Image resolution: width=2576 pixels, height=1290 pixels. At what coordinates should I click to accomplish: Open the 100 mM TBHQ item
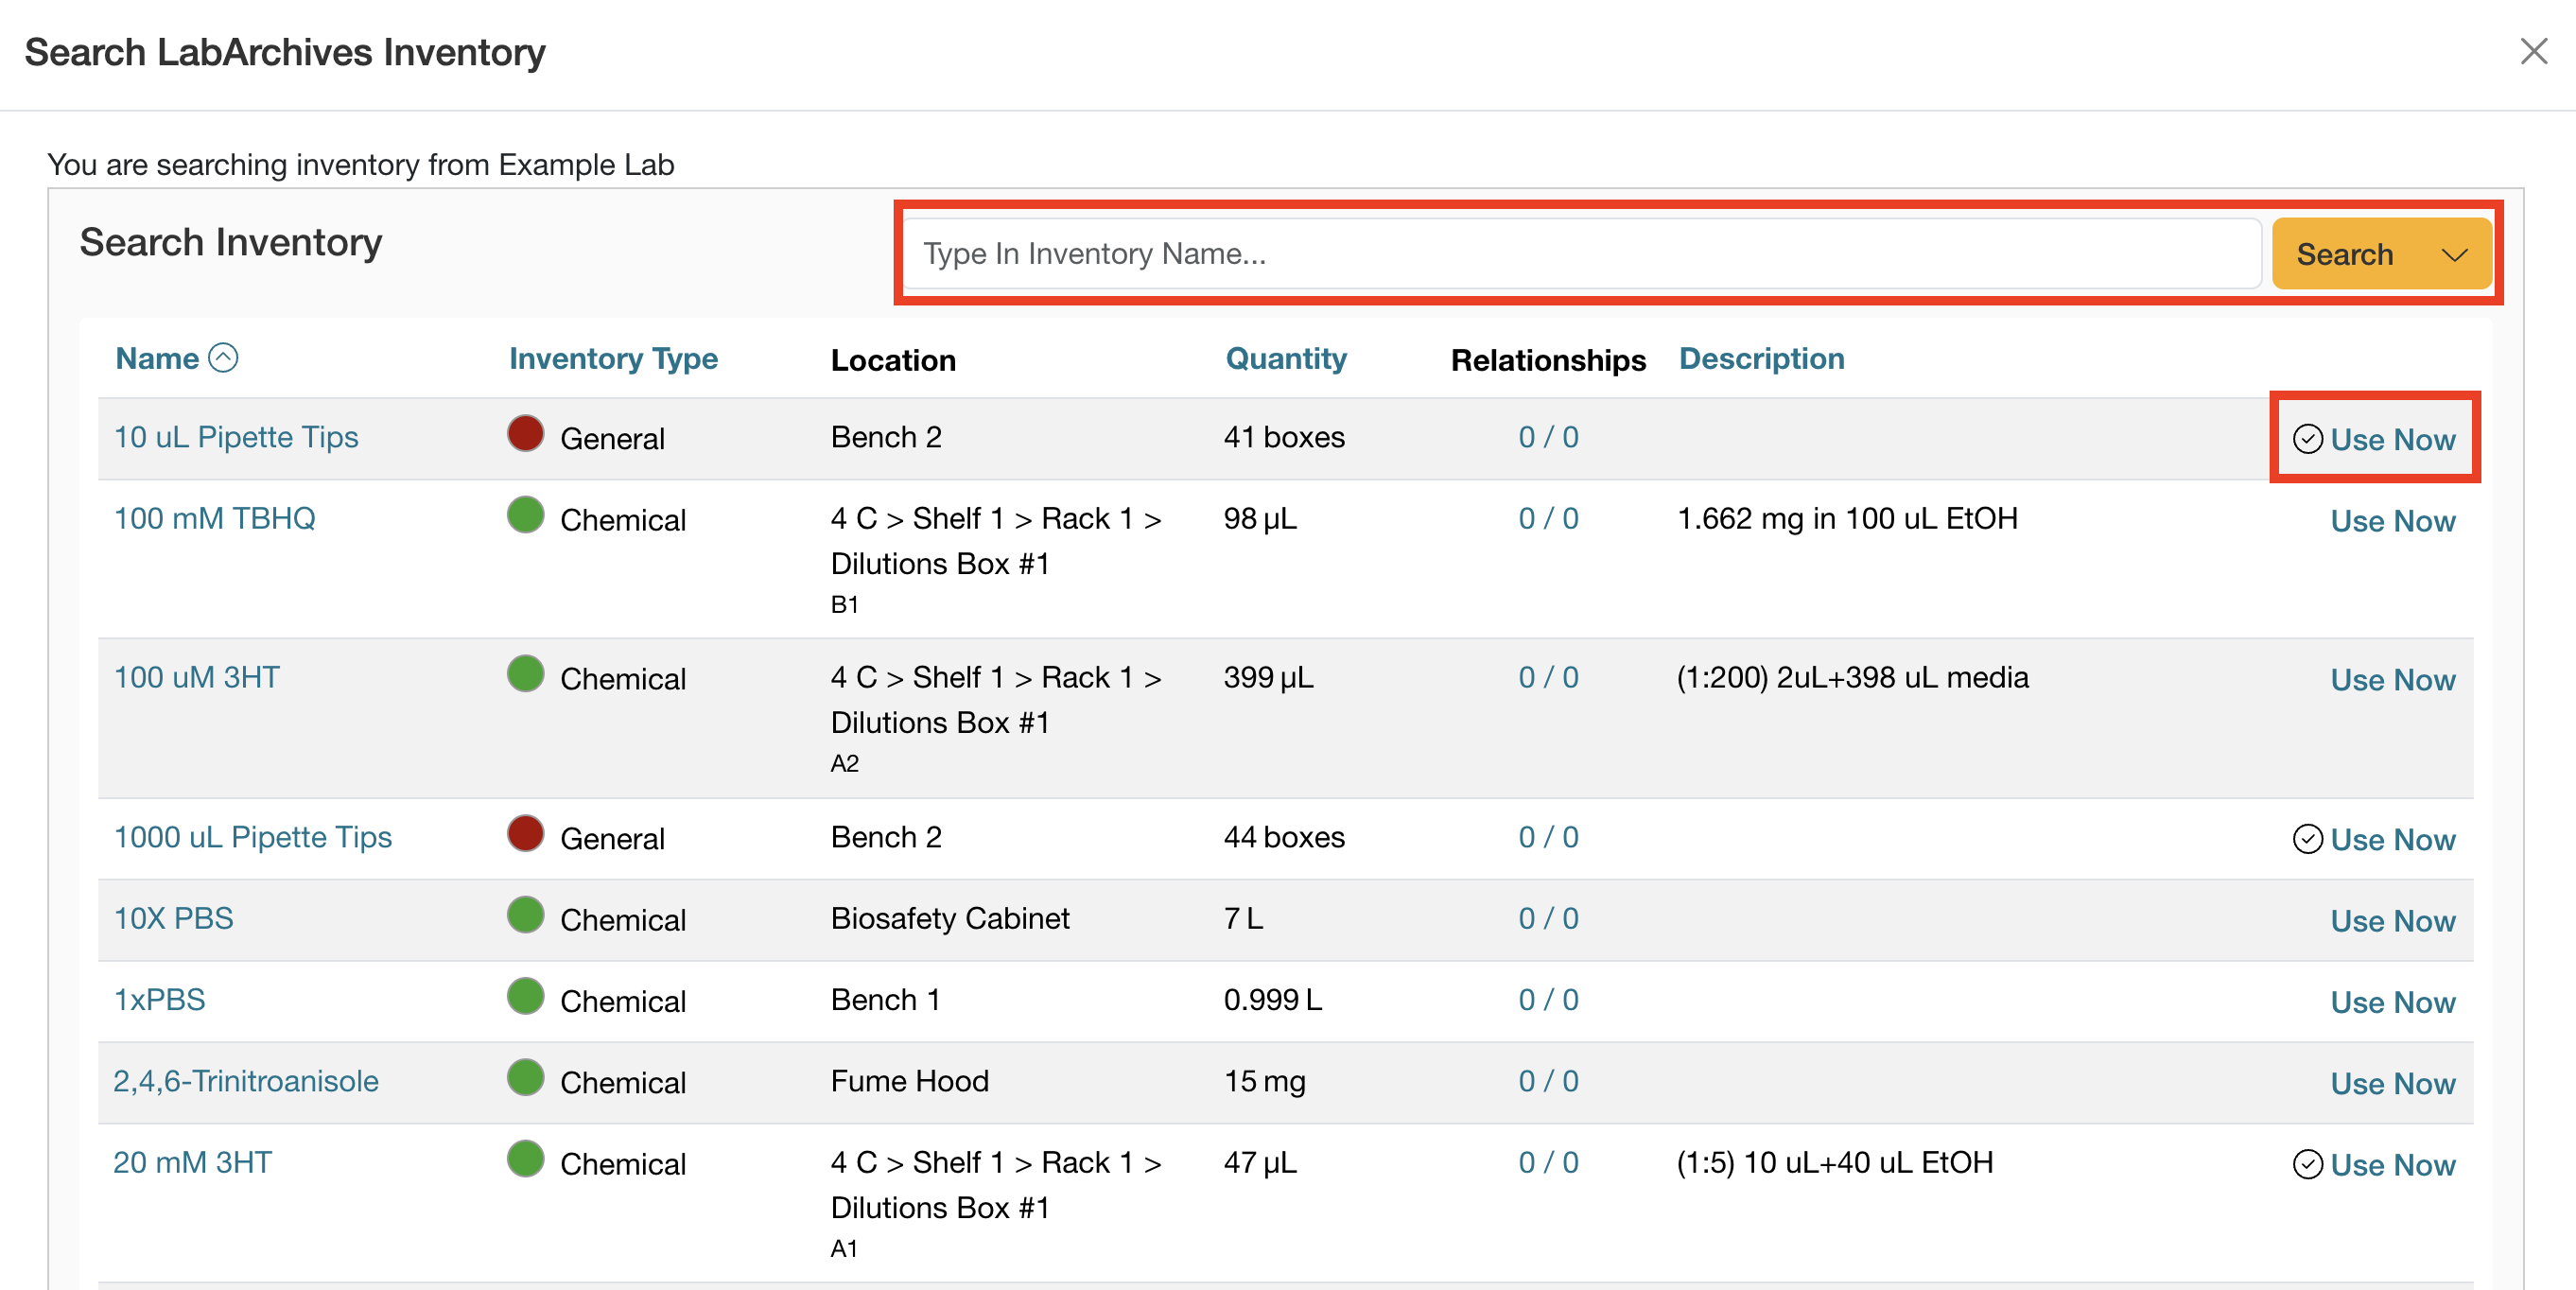[214, 518]
